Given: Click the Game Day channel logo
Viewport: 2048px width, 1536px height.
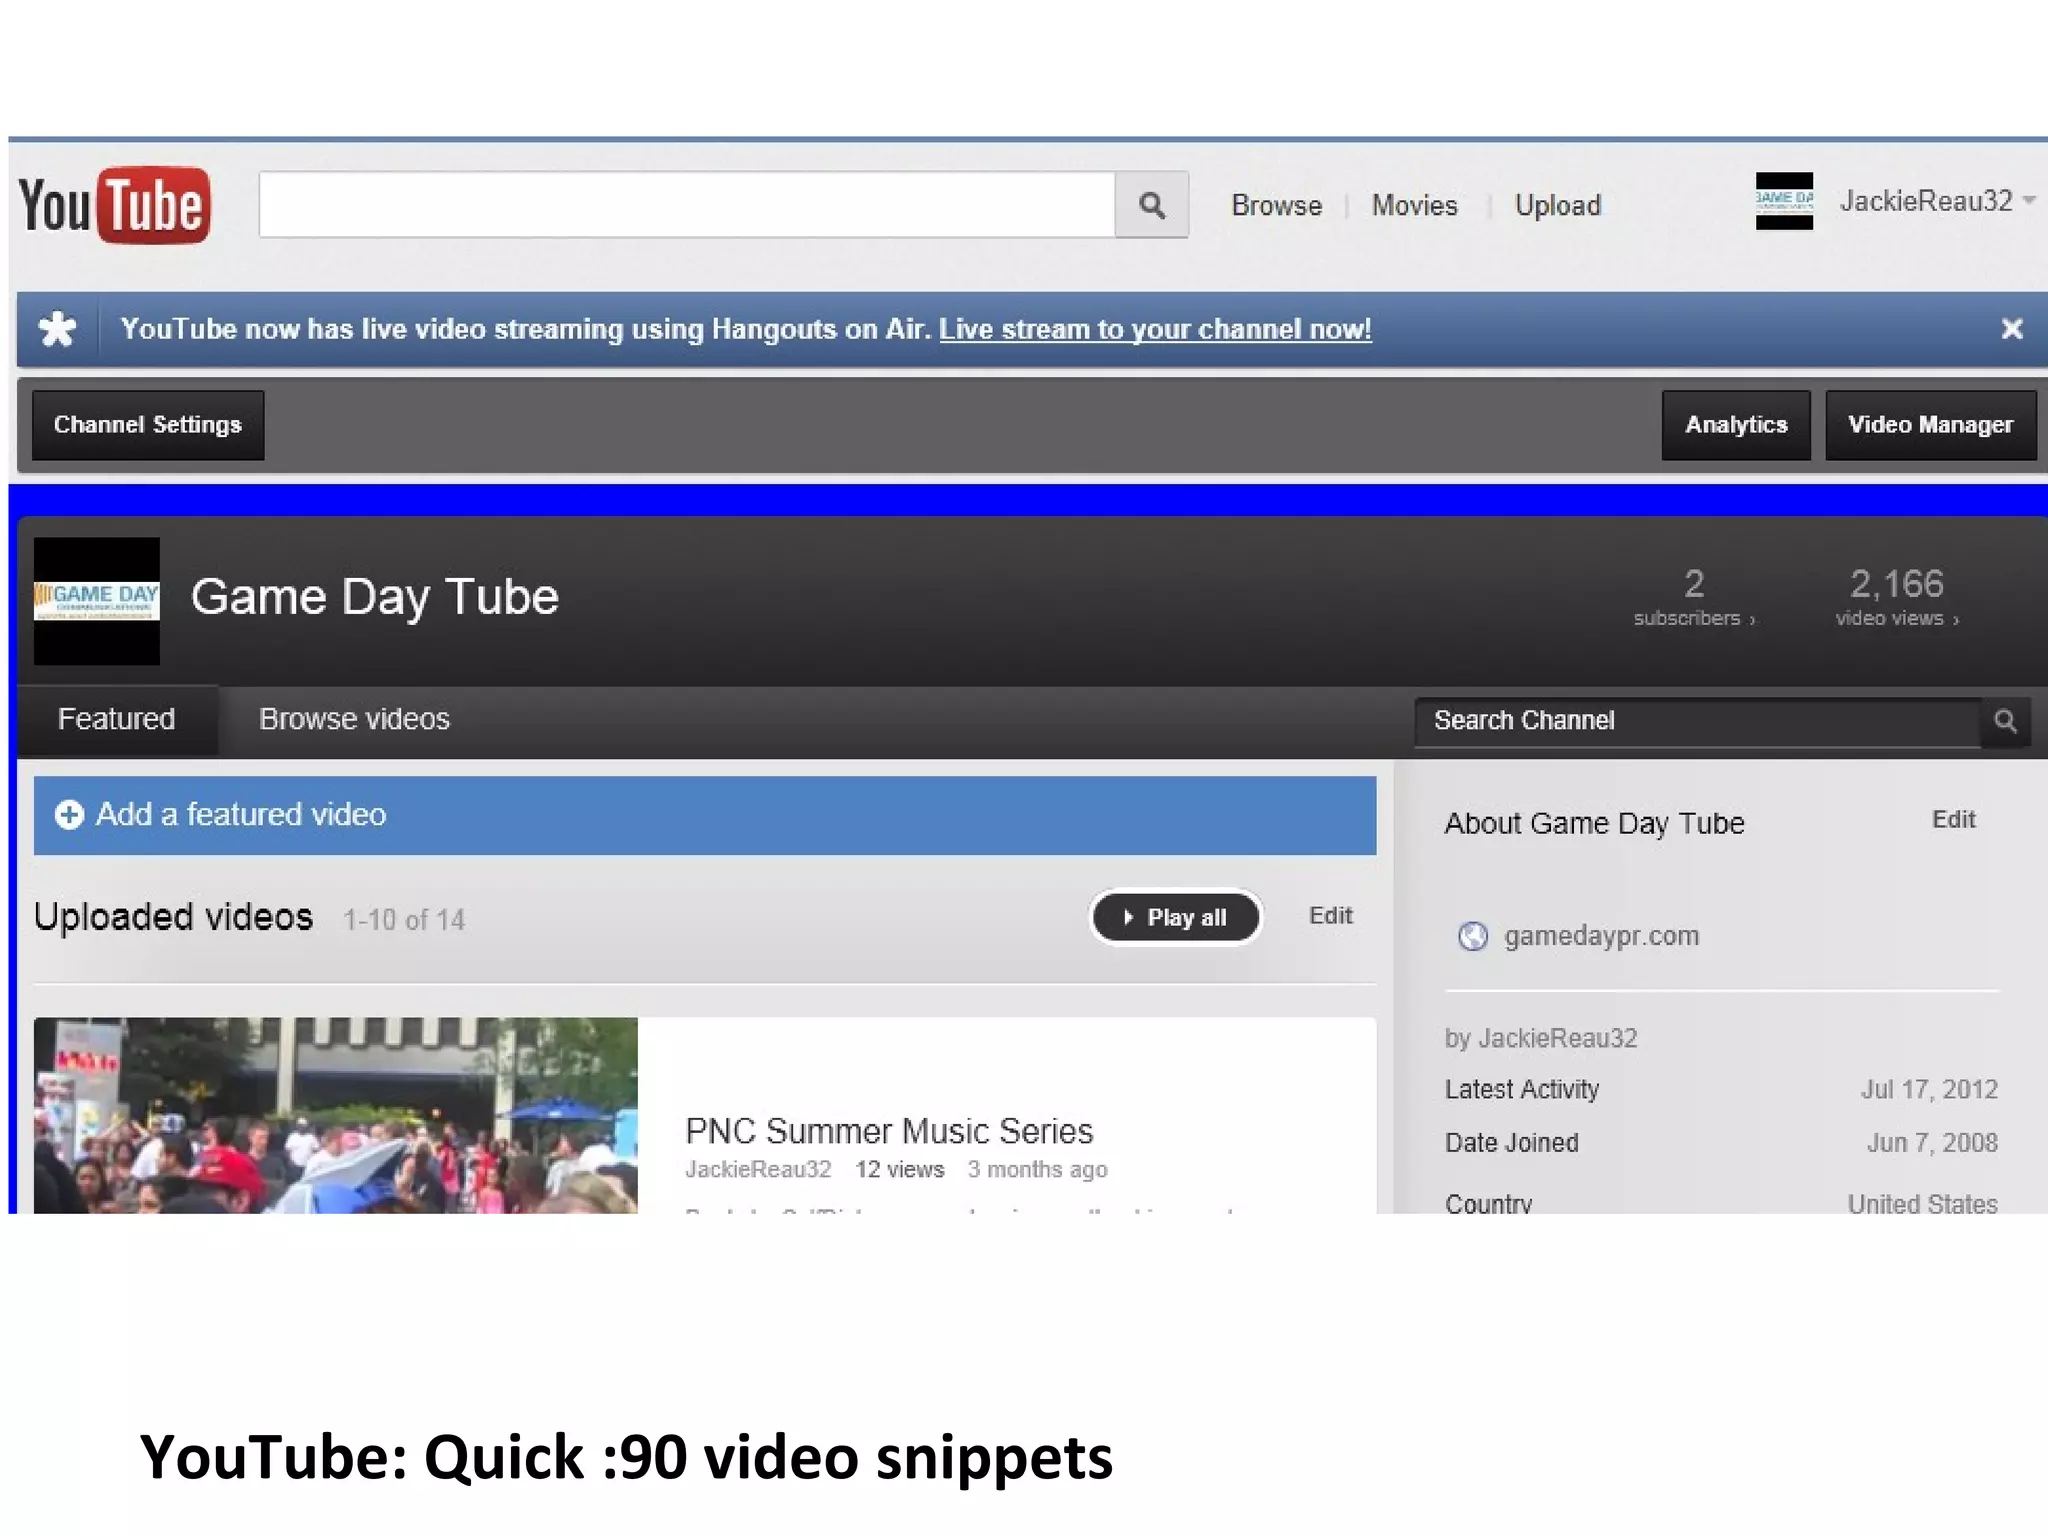Looking at the screenshot, I should (97, 601).
